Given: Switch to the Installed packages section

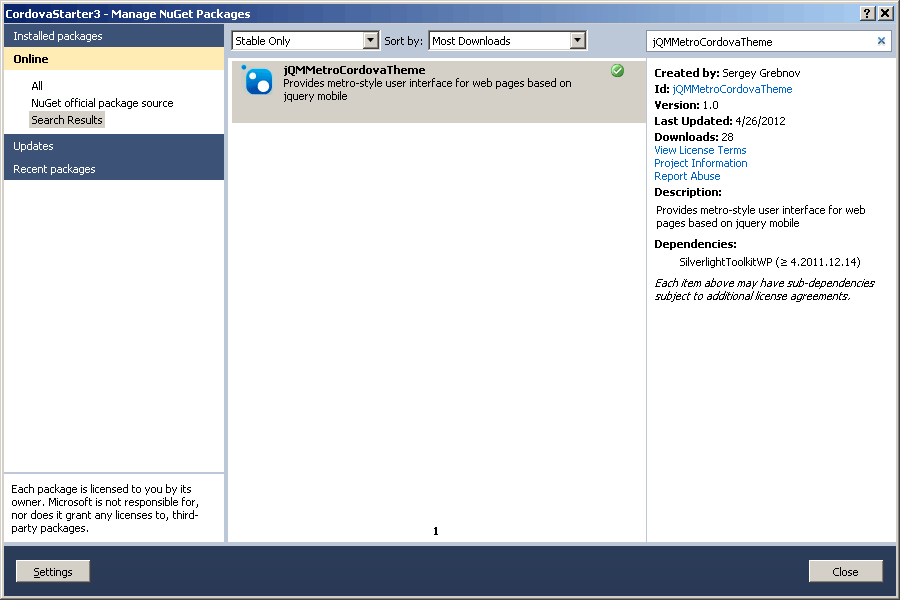Looking at the screenshot, I should 114,36.
